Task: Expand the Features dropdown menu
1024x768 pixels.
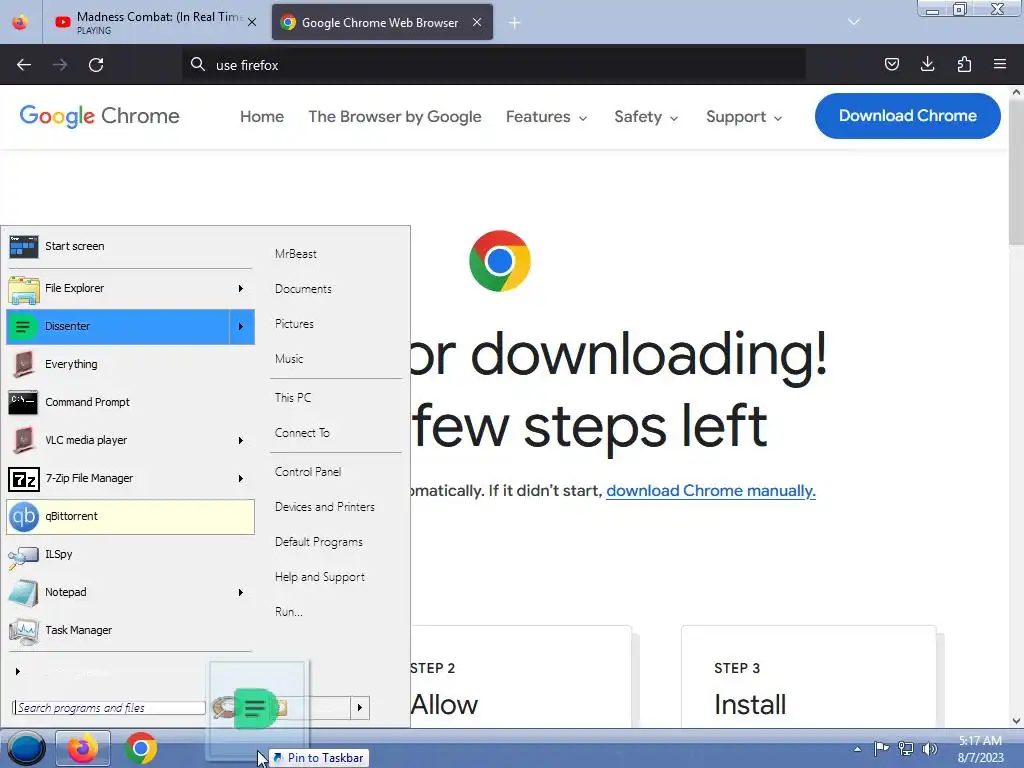Action: click(547, 116)
